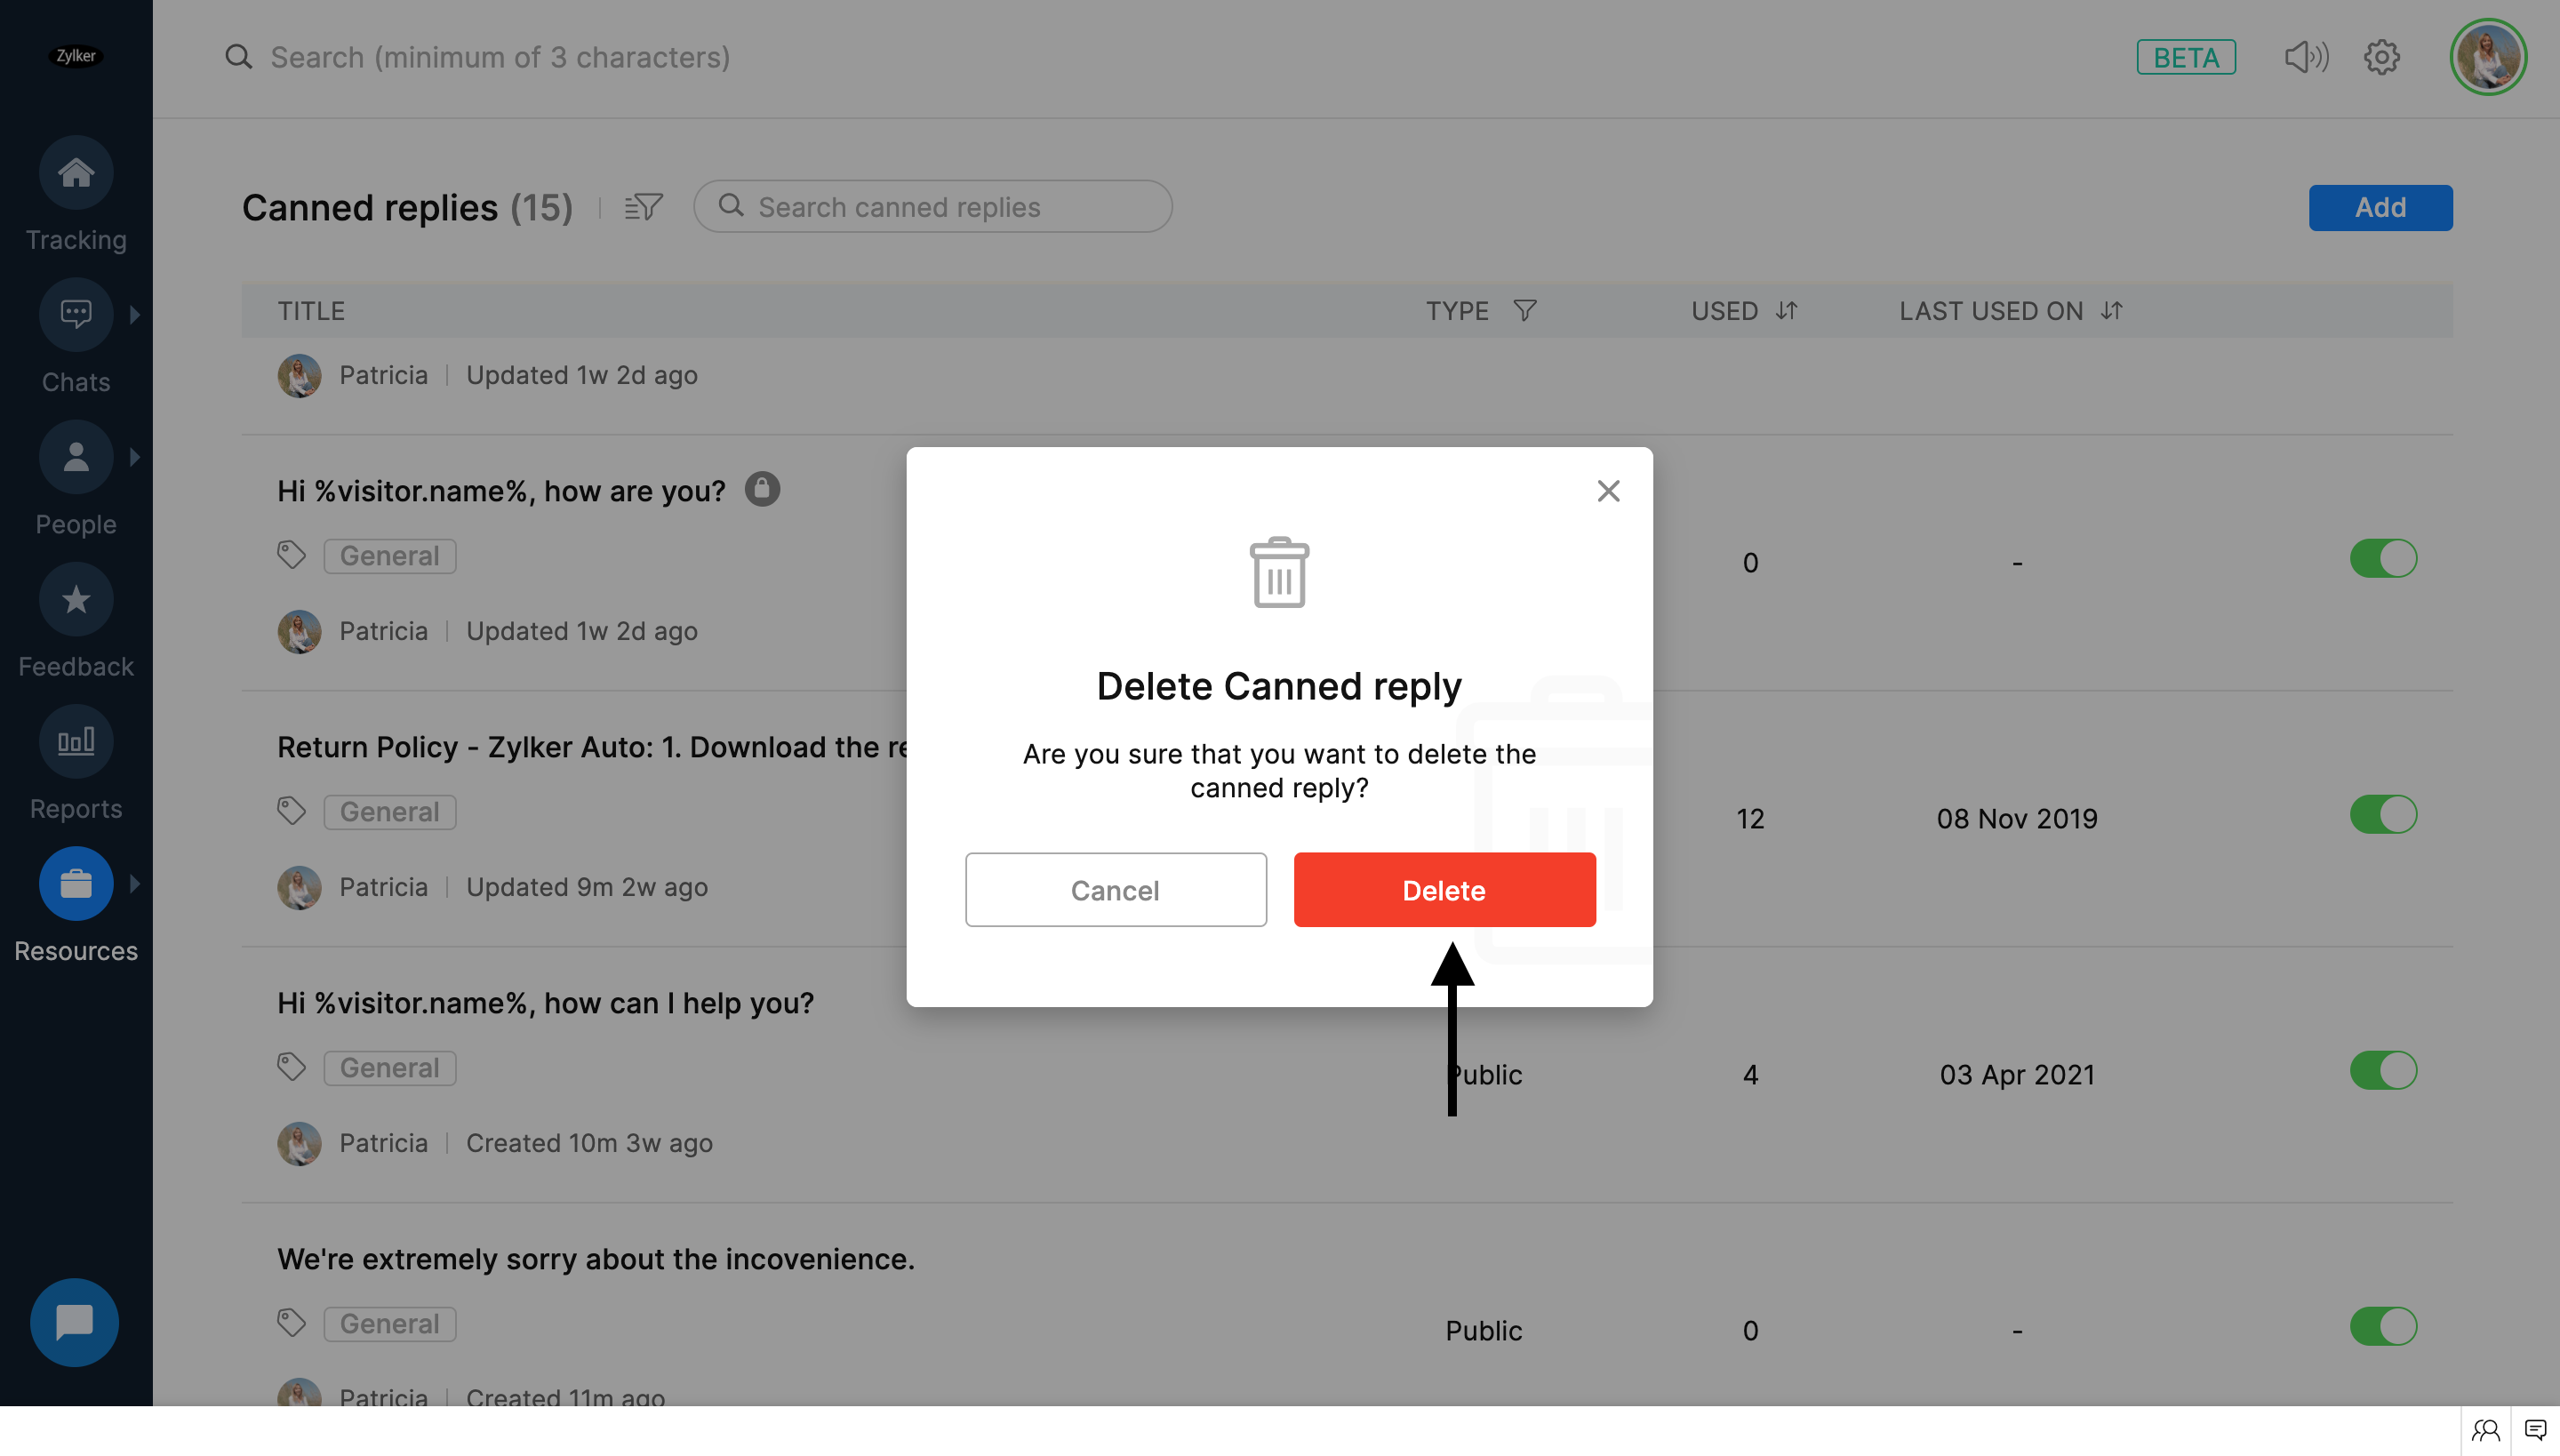Open the Tracking home icon
The height and width of the screenshot is (1456, 2560).
click(76, 173)
